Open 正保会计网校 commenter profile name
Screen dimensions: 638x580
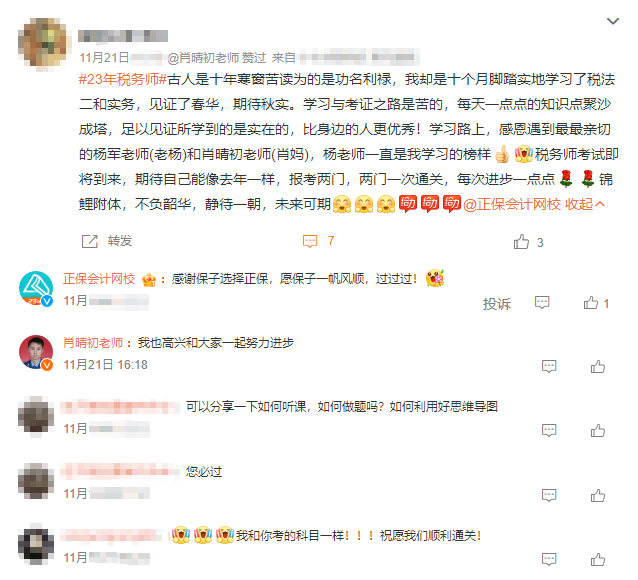click(x=99, y=279)
